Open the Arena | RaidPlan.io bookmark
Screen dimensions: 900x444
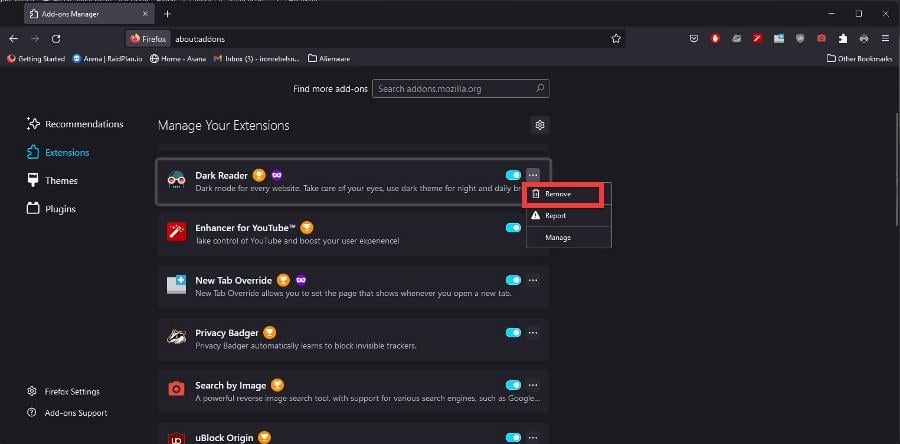coord(107,59)
